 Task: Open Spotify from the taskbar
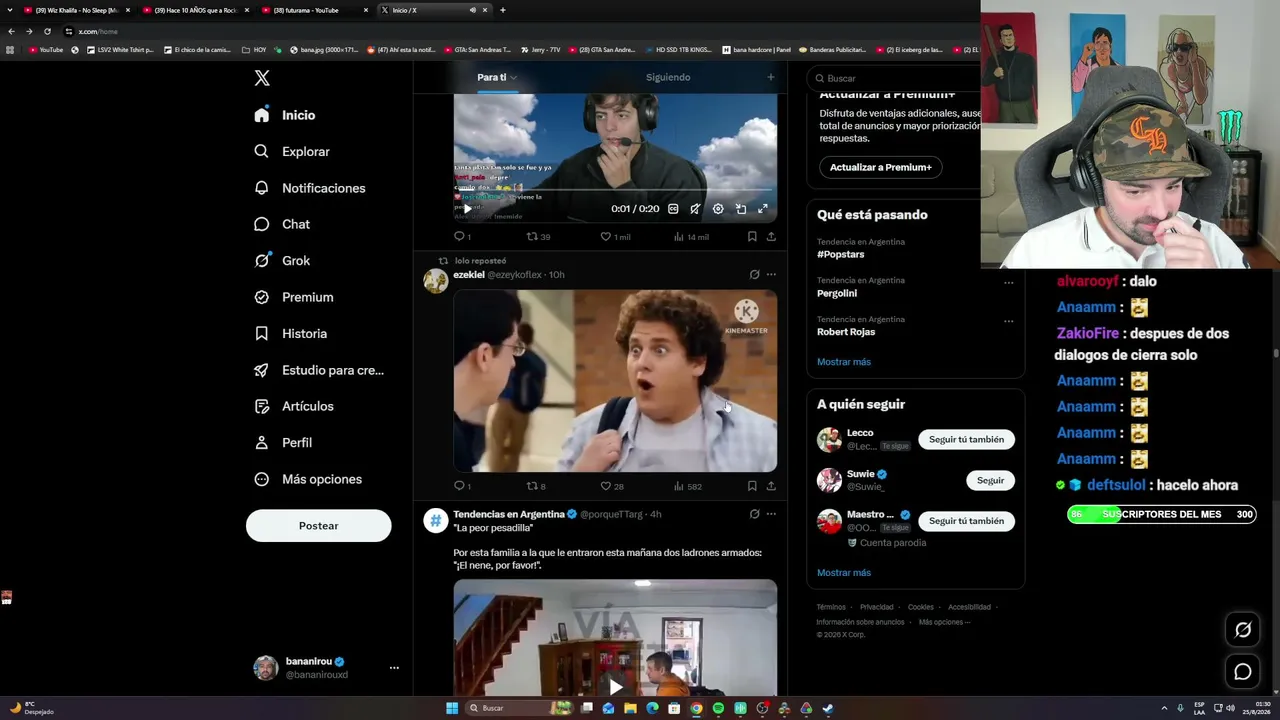718,708
